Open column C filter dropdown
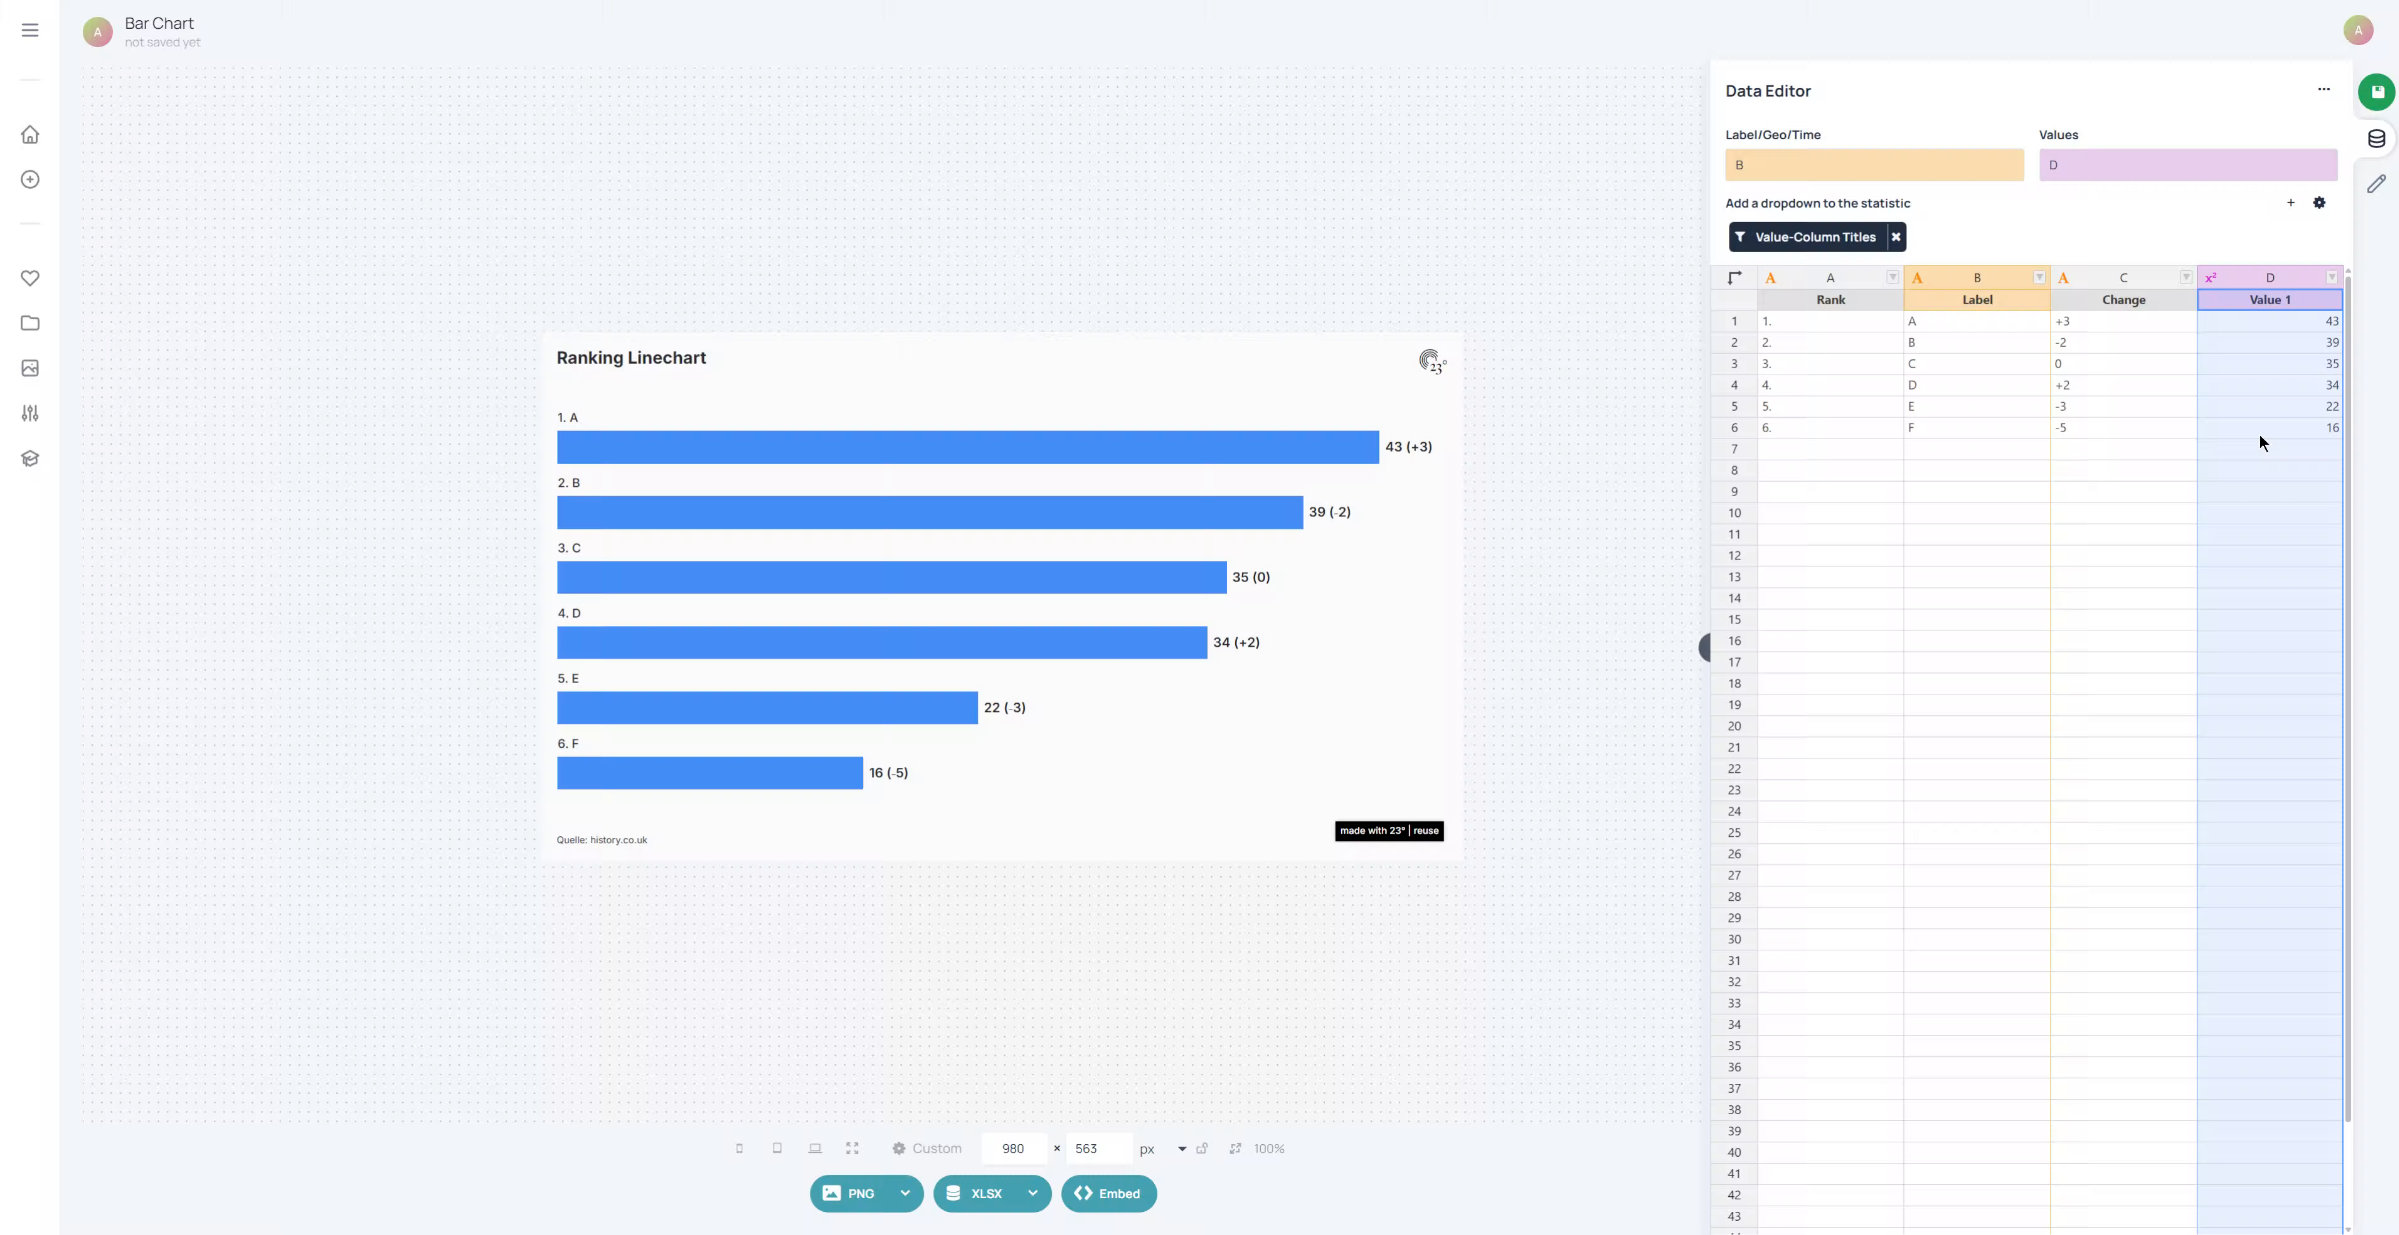The image size is (2399, 1235). point(2185,278)
